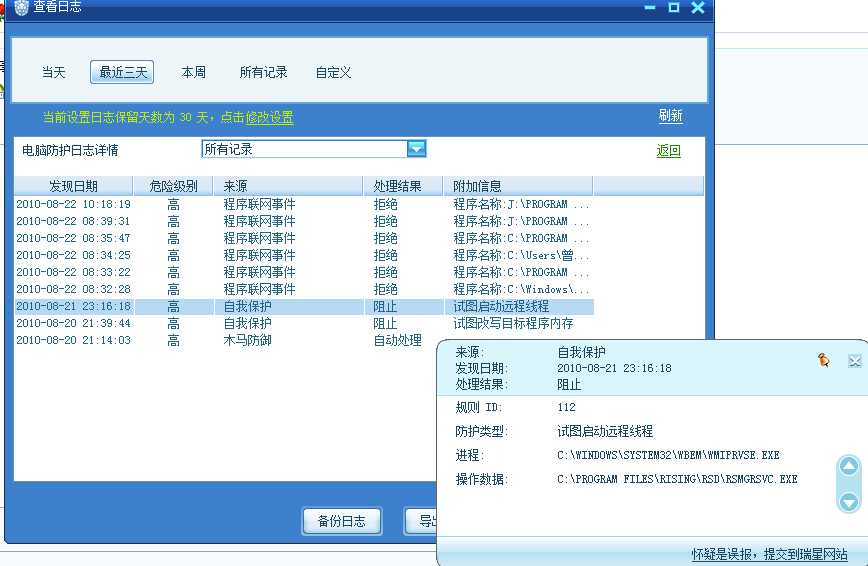Click the 返回 link
The width and height of the screenshot is (868, 566).
point(669,151)
